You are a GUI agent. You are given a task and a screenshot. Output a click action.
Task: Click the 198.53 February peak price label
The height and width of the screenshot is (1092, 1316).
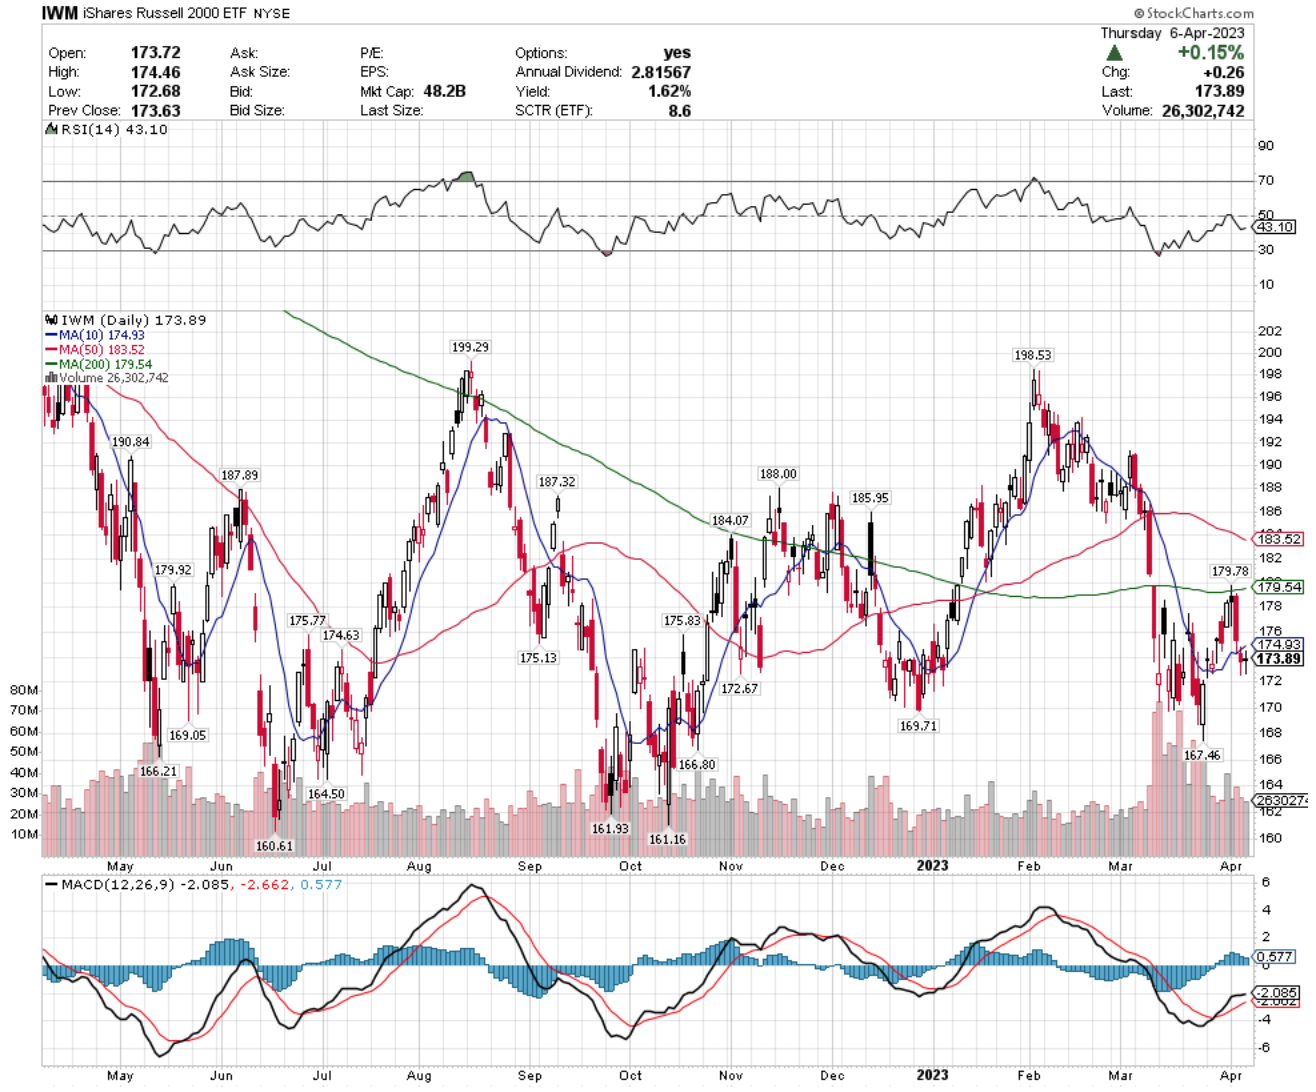click(1033, 355)
